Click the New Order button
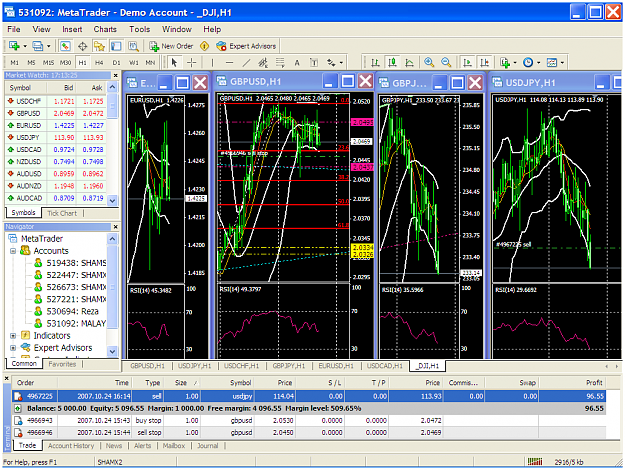Screen dimensions: 625x470 coord(171,46)
